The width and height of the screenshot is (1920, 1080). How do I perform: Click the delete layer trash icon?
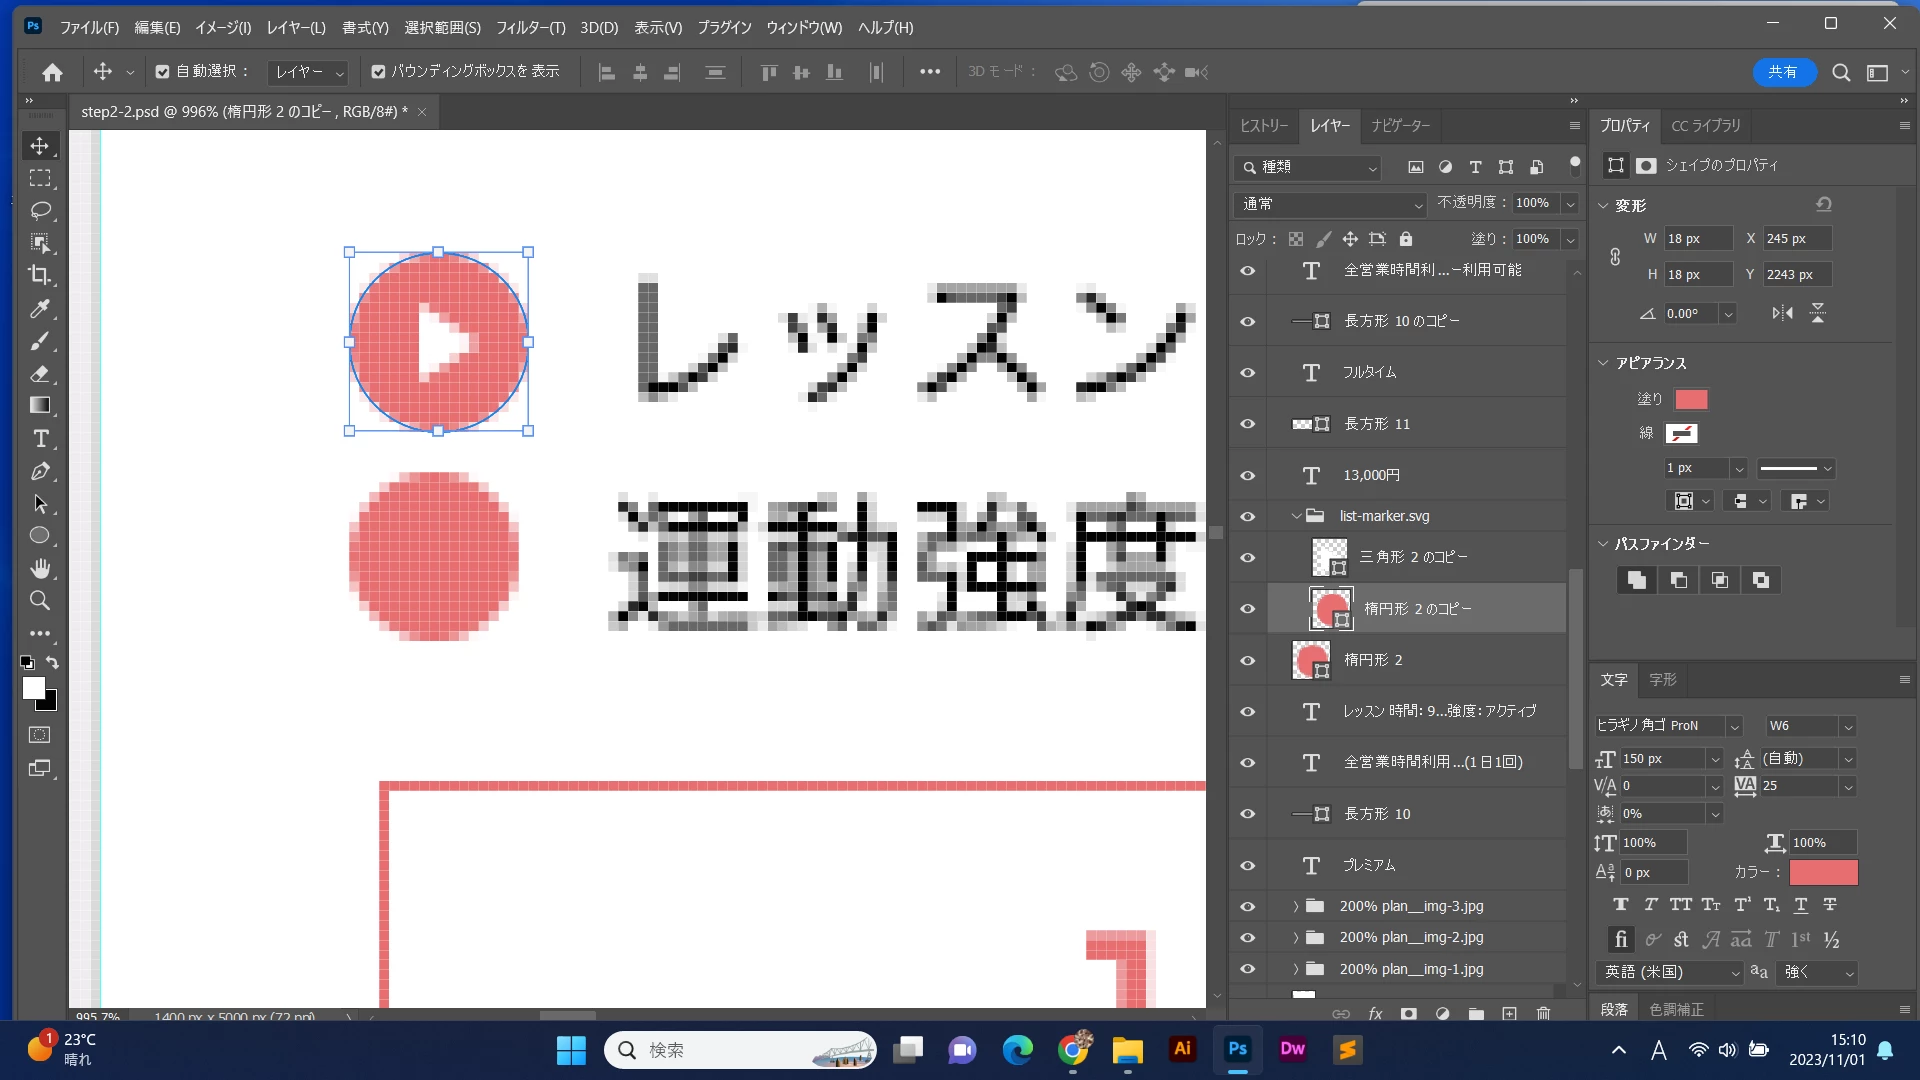(x=1543, y=1013)
